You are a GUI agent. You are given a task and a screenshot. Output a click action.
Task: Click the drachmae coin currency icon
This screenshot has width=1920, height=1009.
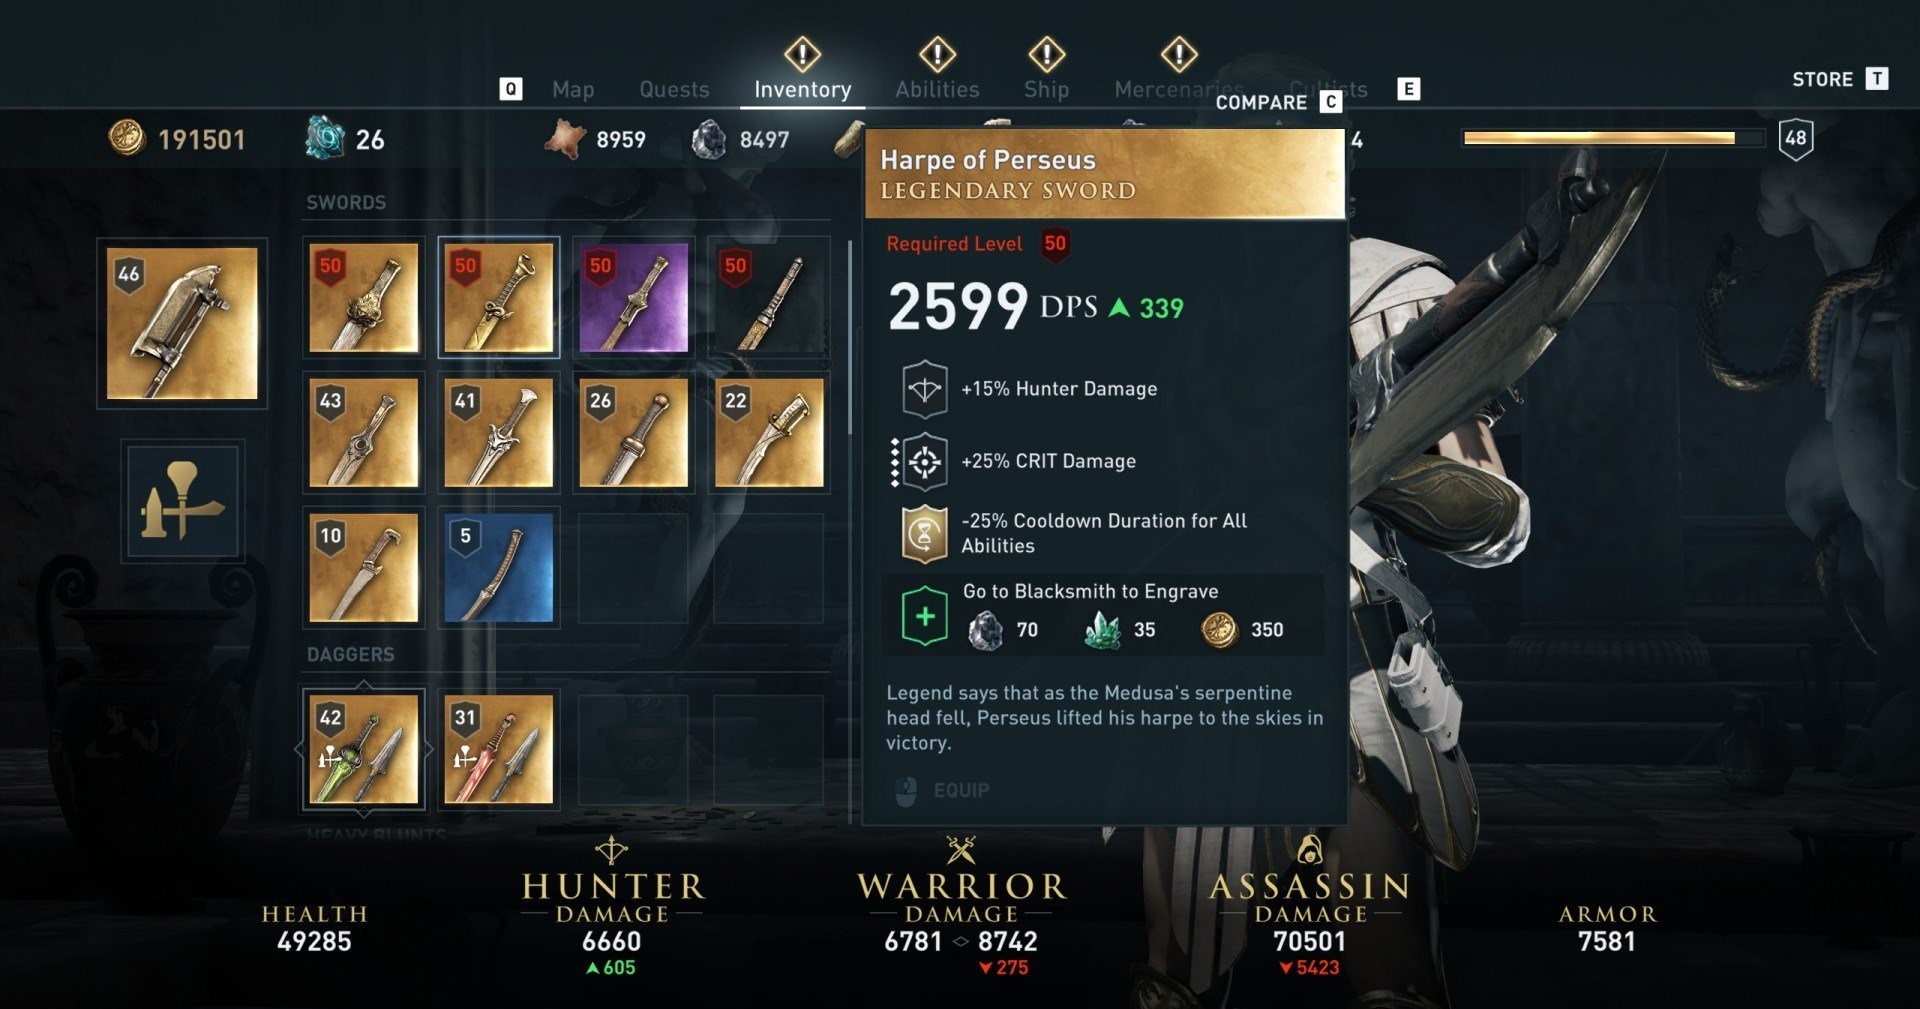pos(126,138)
